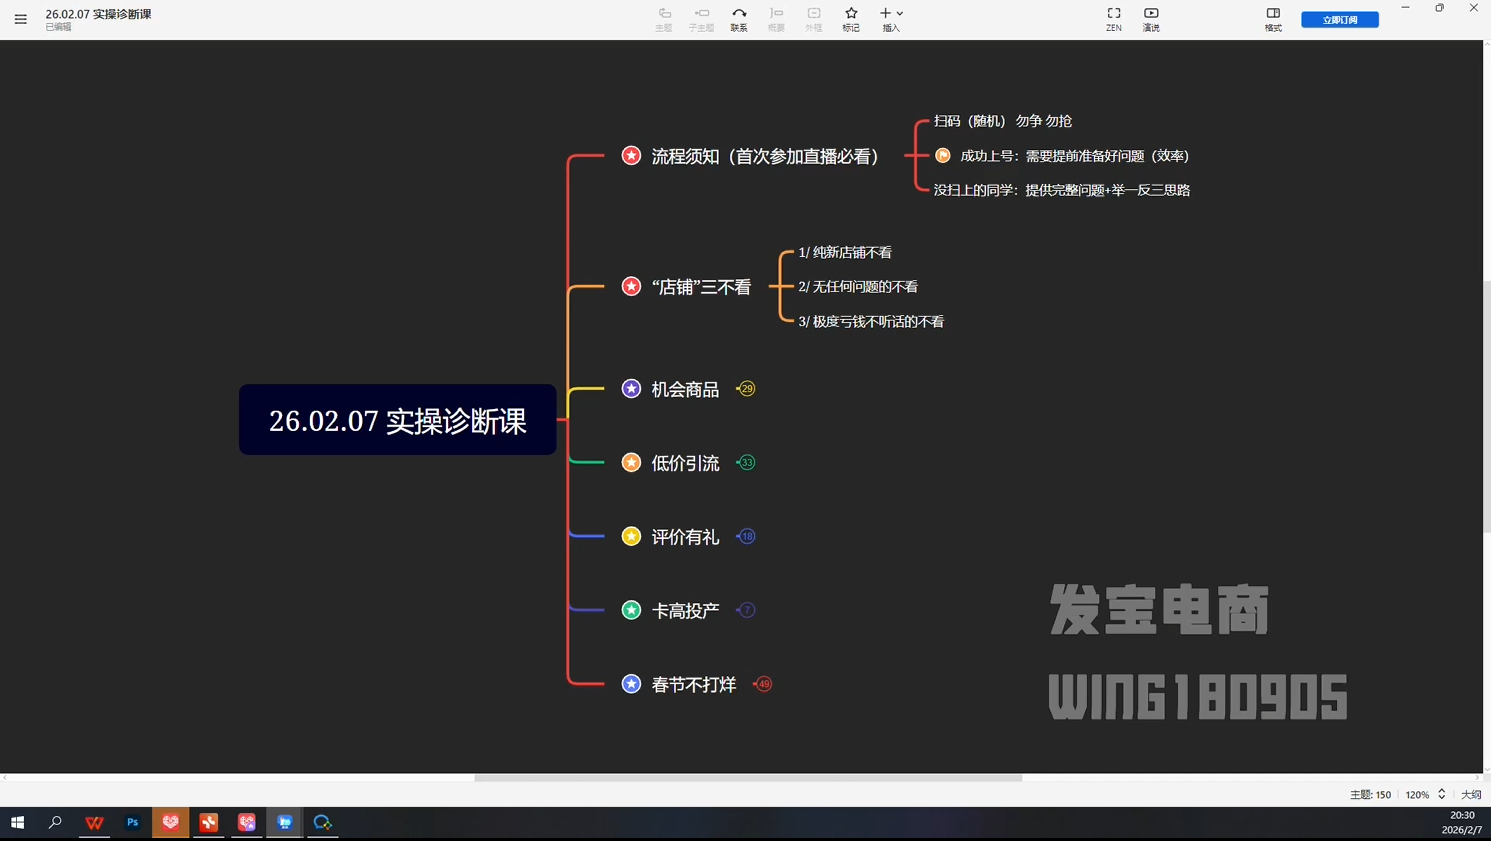Open the 插入 dropdown chevron
Screen dimensions: 1491x841
coord(898,13)
